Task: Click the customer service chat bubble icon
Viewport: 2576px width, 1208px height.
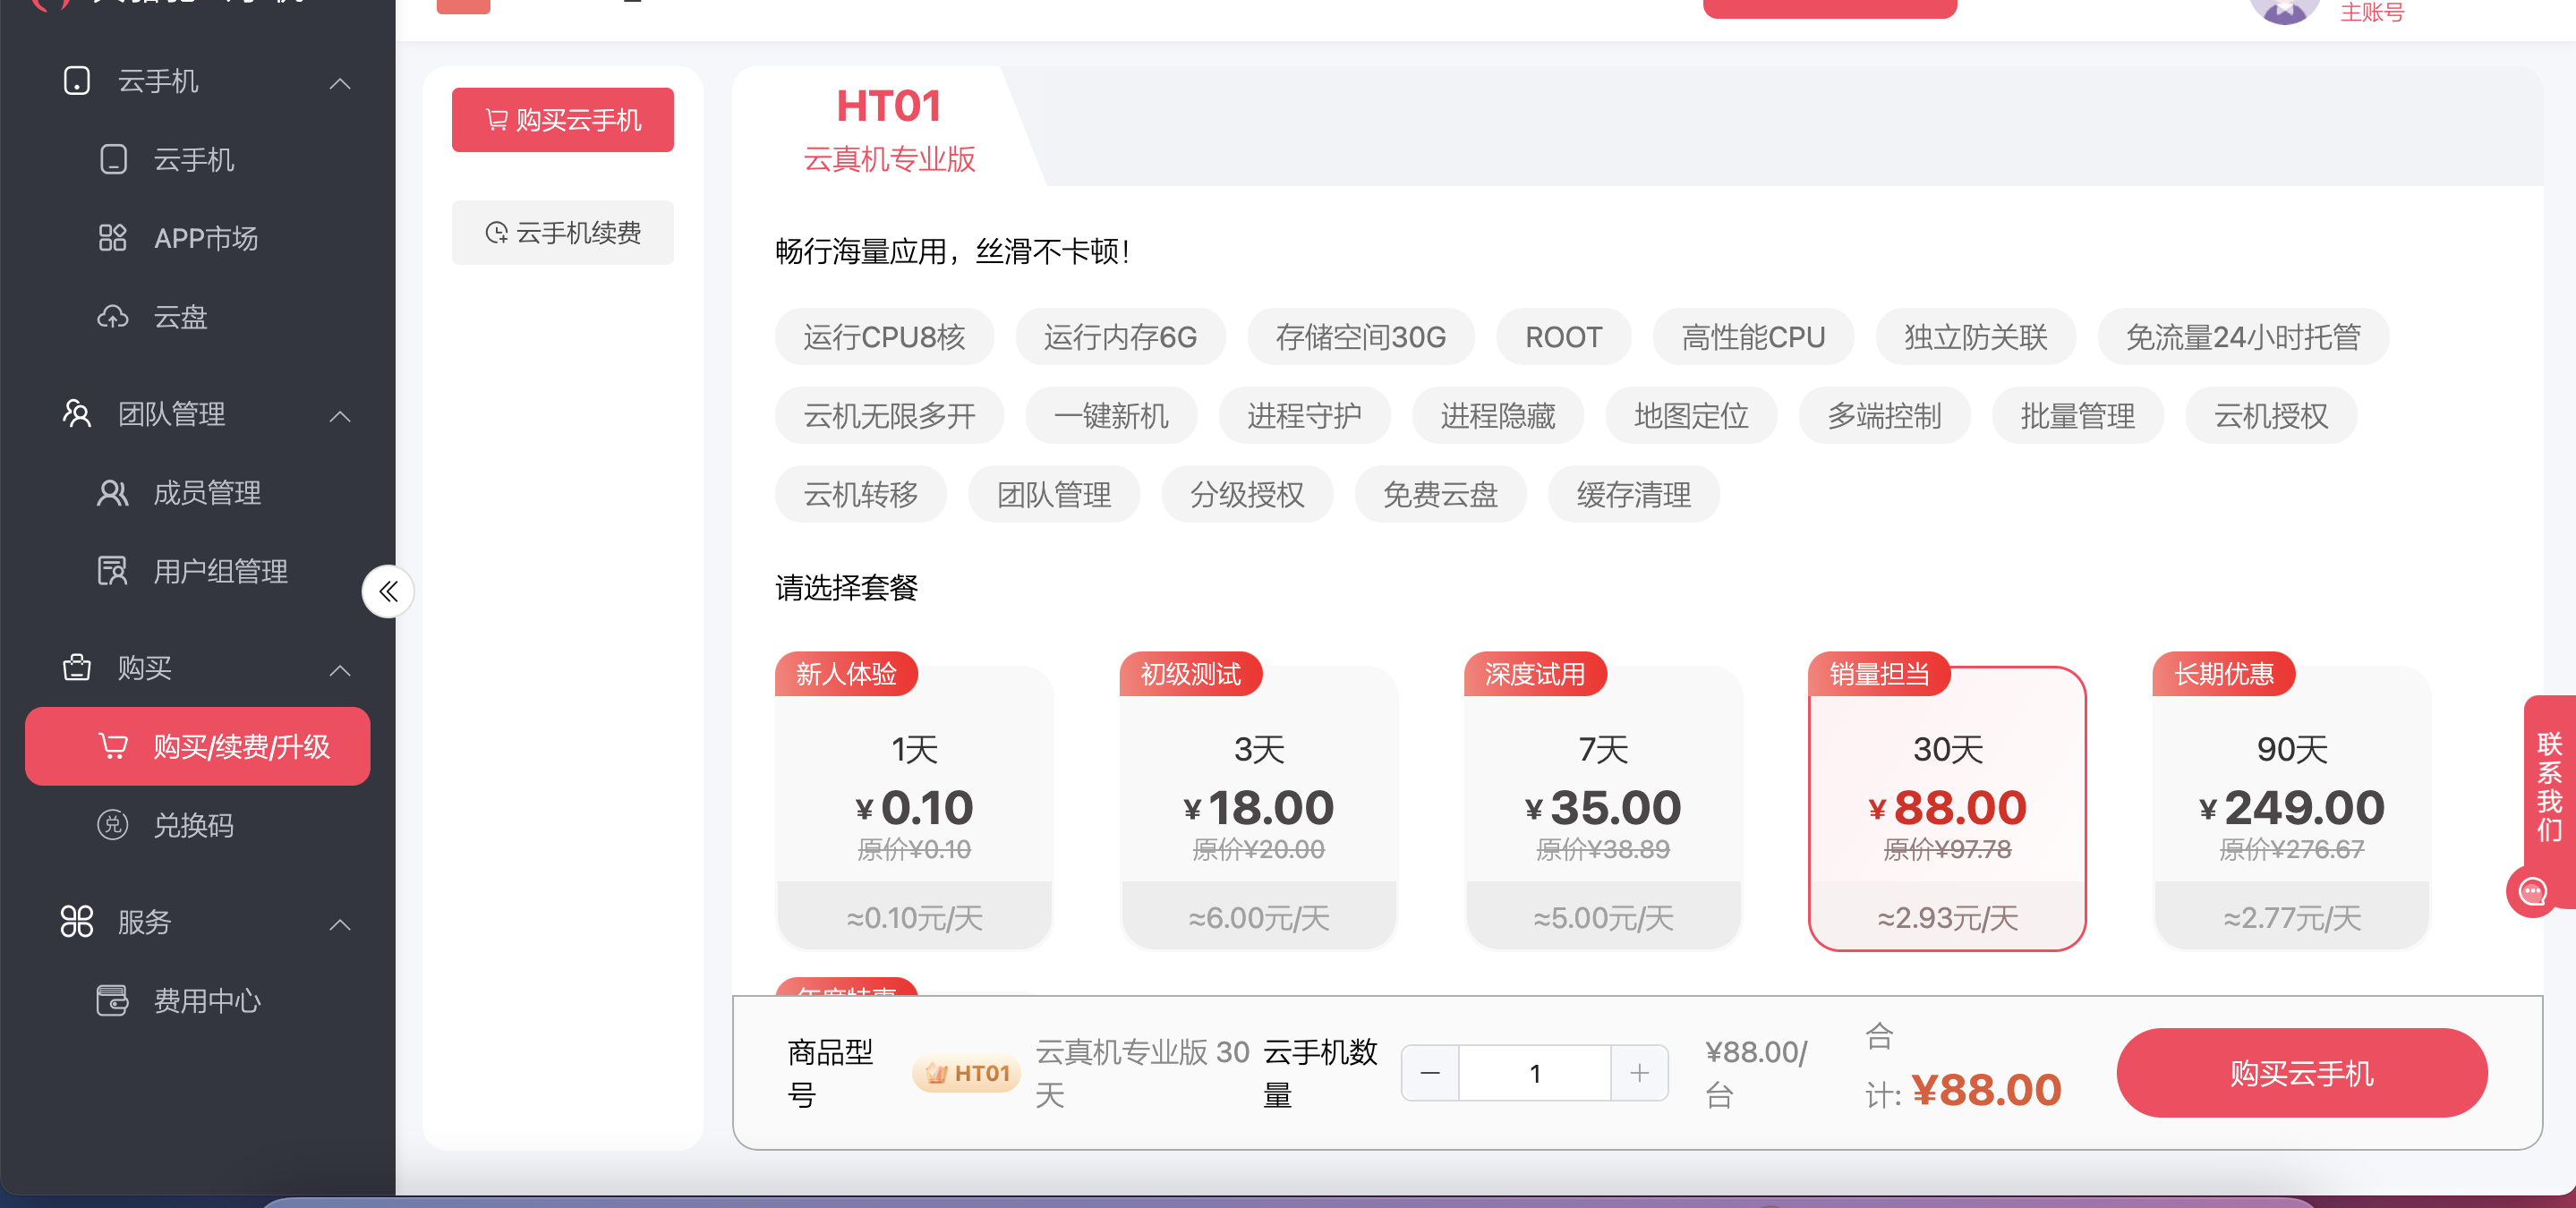Action: (2531, 892)
